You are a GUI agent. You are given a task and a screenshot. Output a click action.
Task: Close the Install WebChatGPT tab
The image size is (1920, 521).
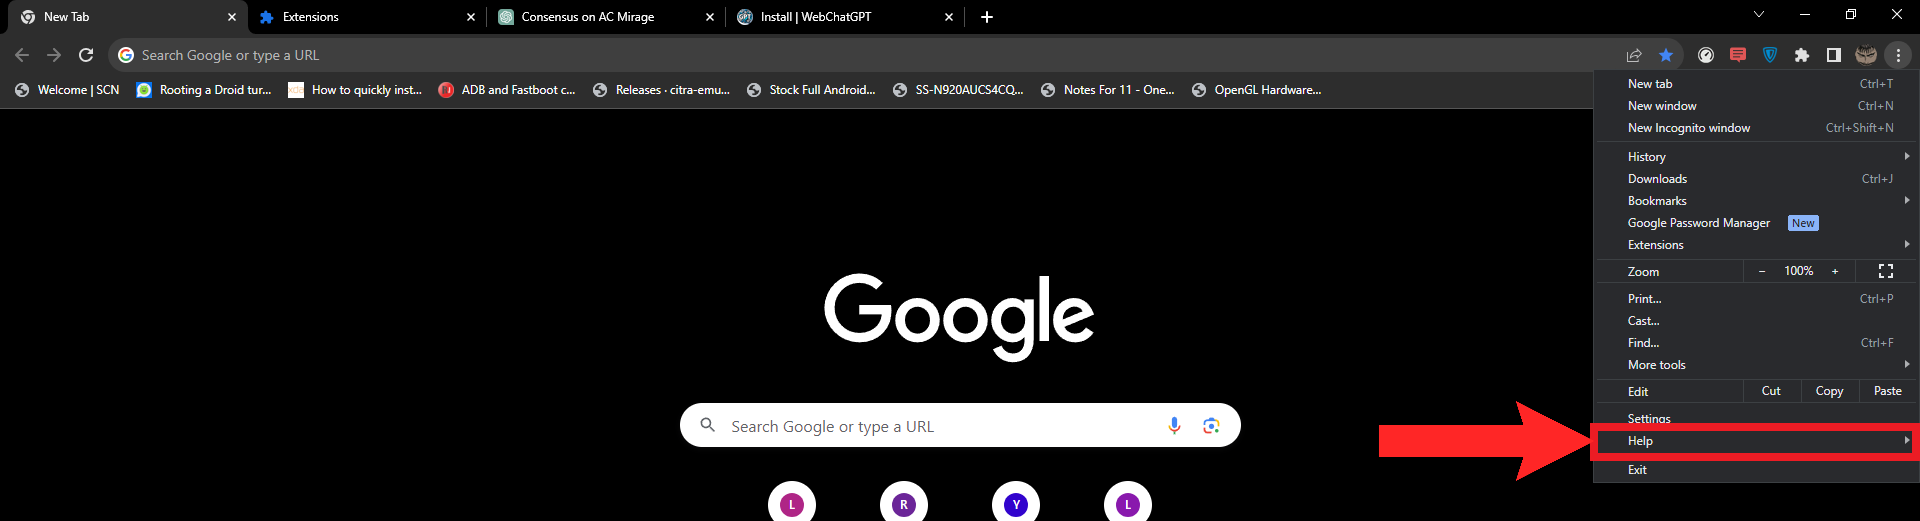949,17
